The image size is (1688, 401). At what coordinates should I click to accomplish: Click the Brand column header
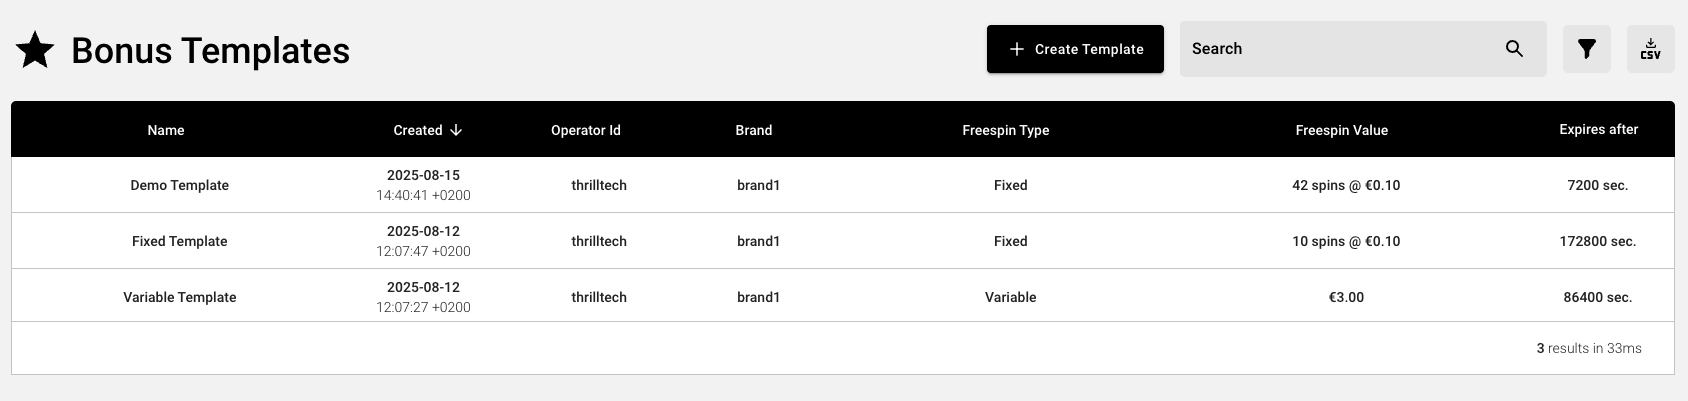[753, 130]
